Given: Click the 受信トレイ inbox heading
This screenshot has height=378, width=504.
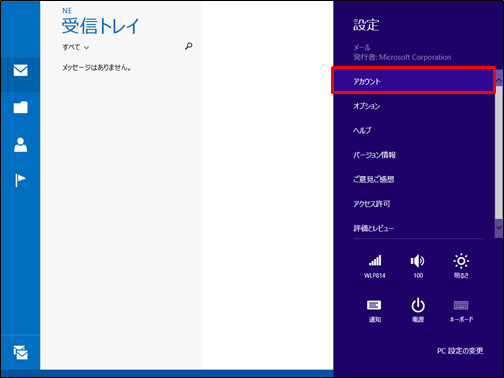Looking at the screenshot, I should (100, 26).
